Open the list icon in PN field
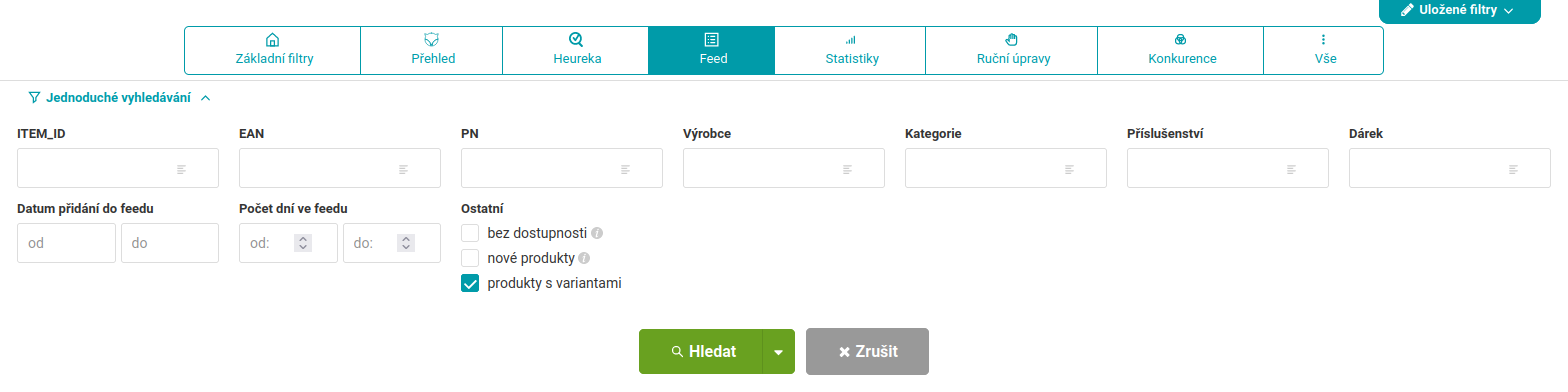 626,168
